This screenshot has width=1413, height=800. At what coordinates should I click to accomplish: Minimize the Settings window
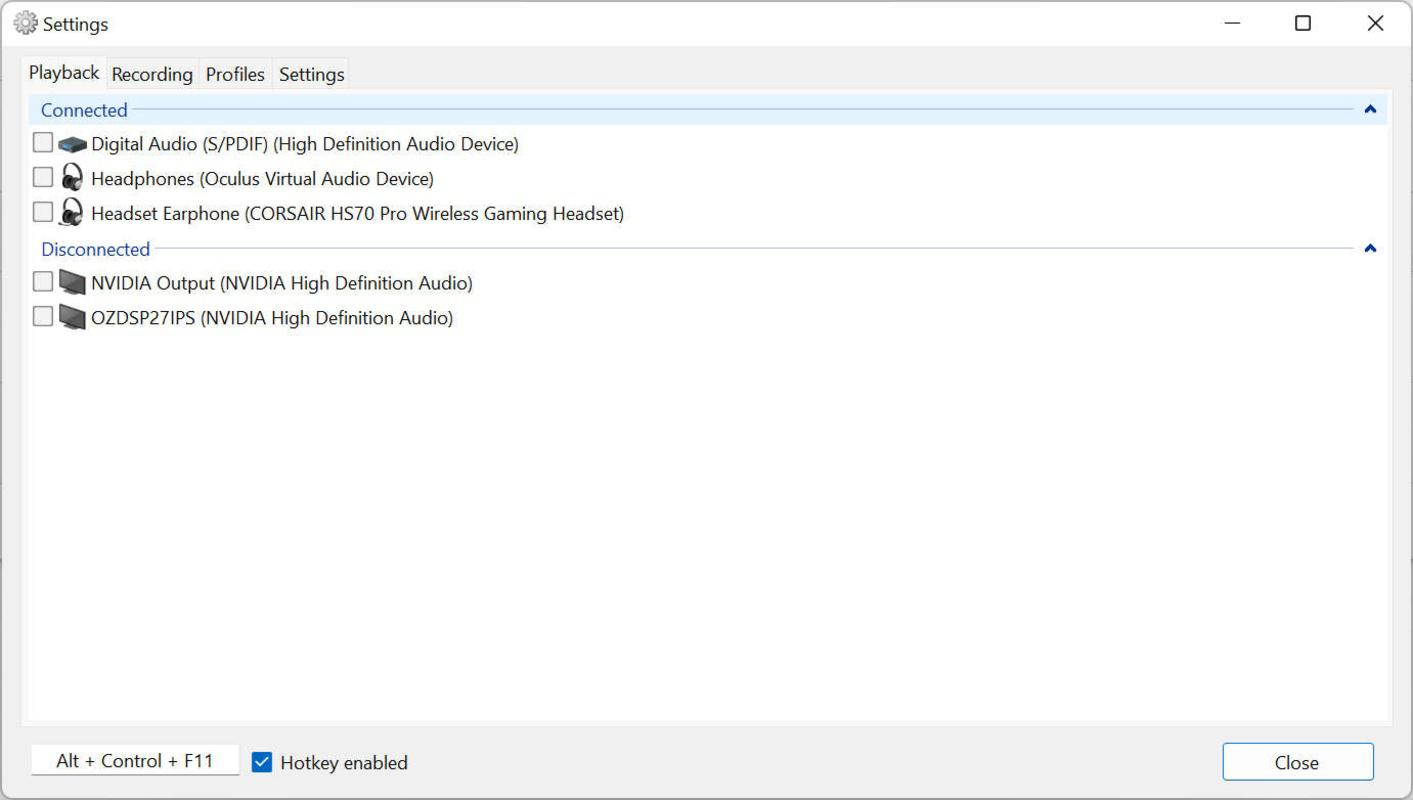tap(1232, 23)
